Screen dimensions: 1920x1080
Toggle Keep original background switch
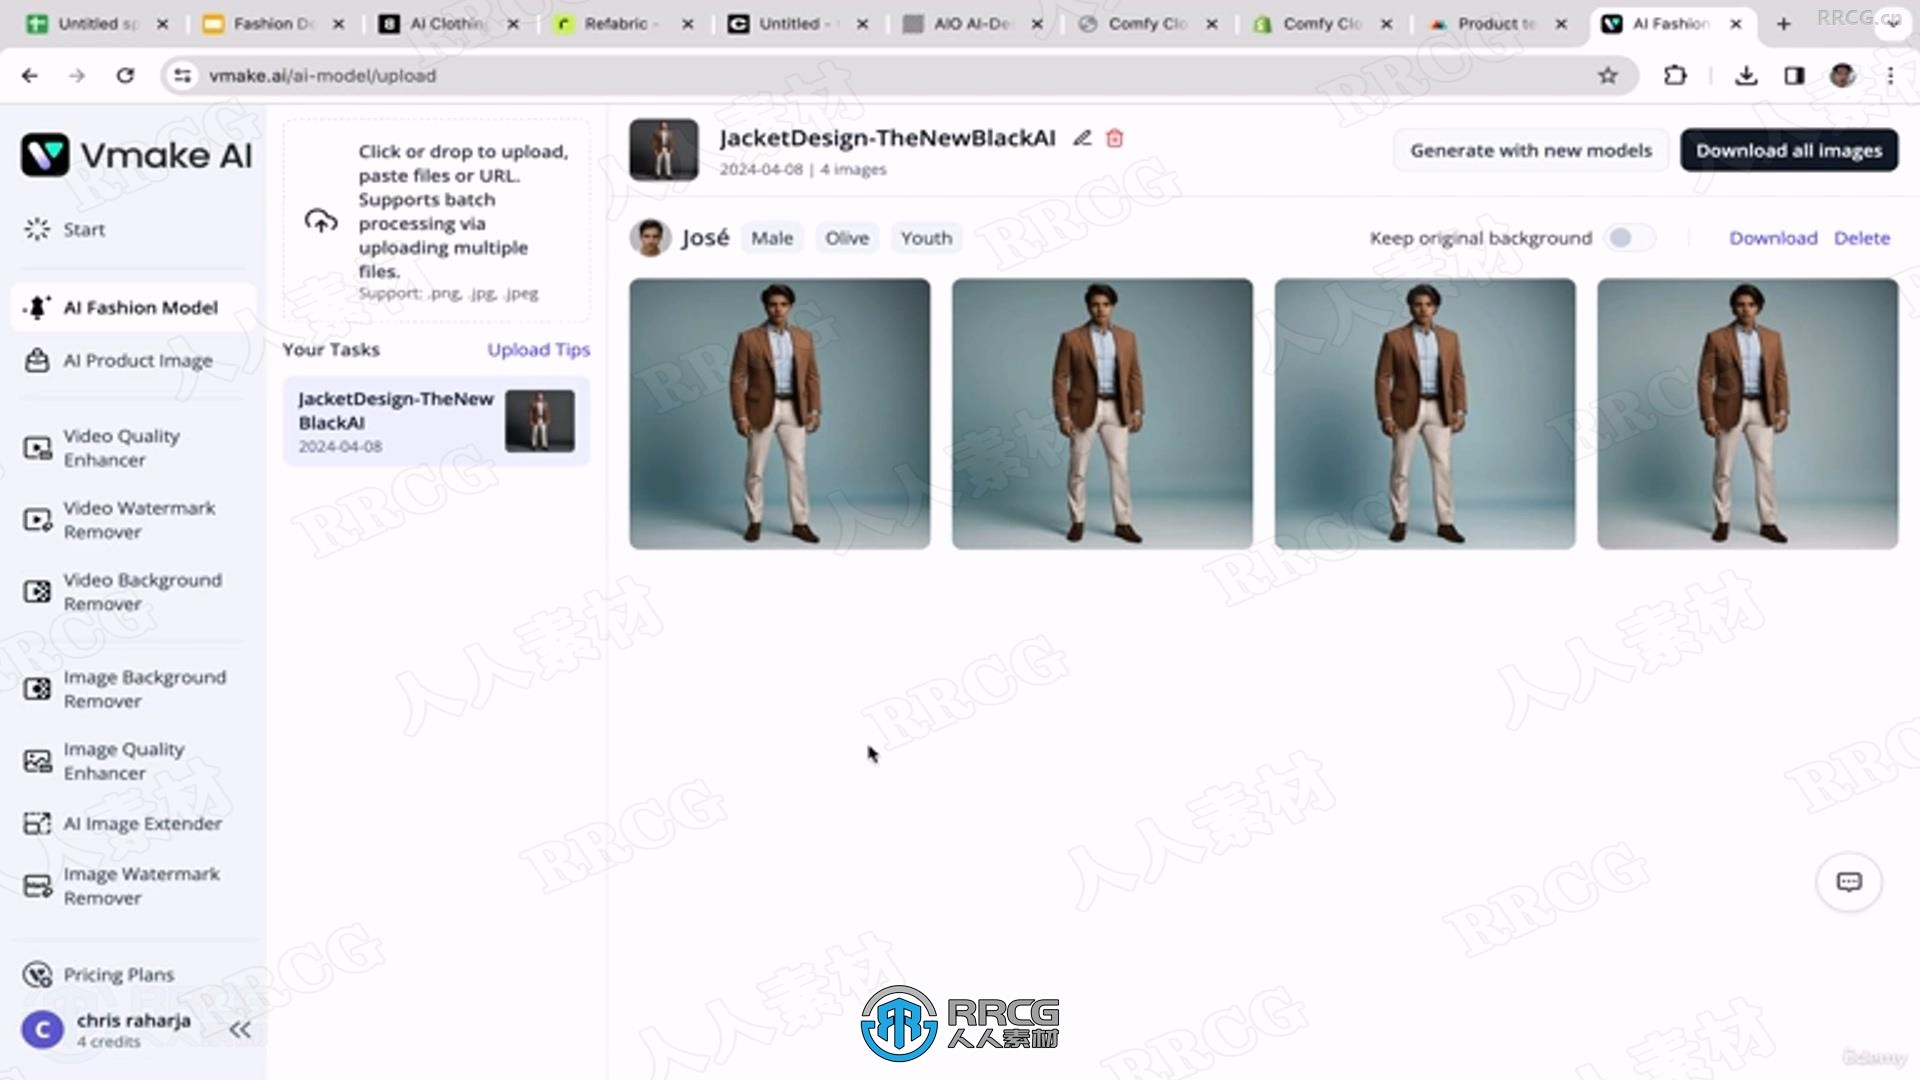[1629, 238]
